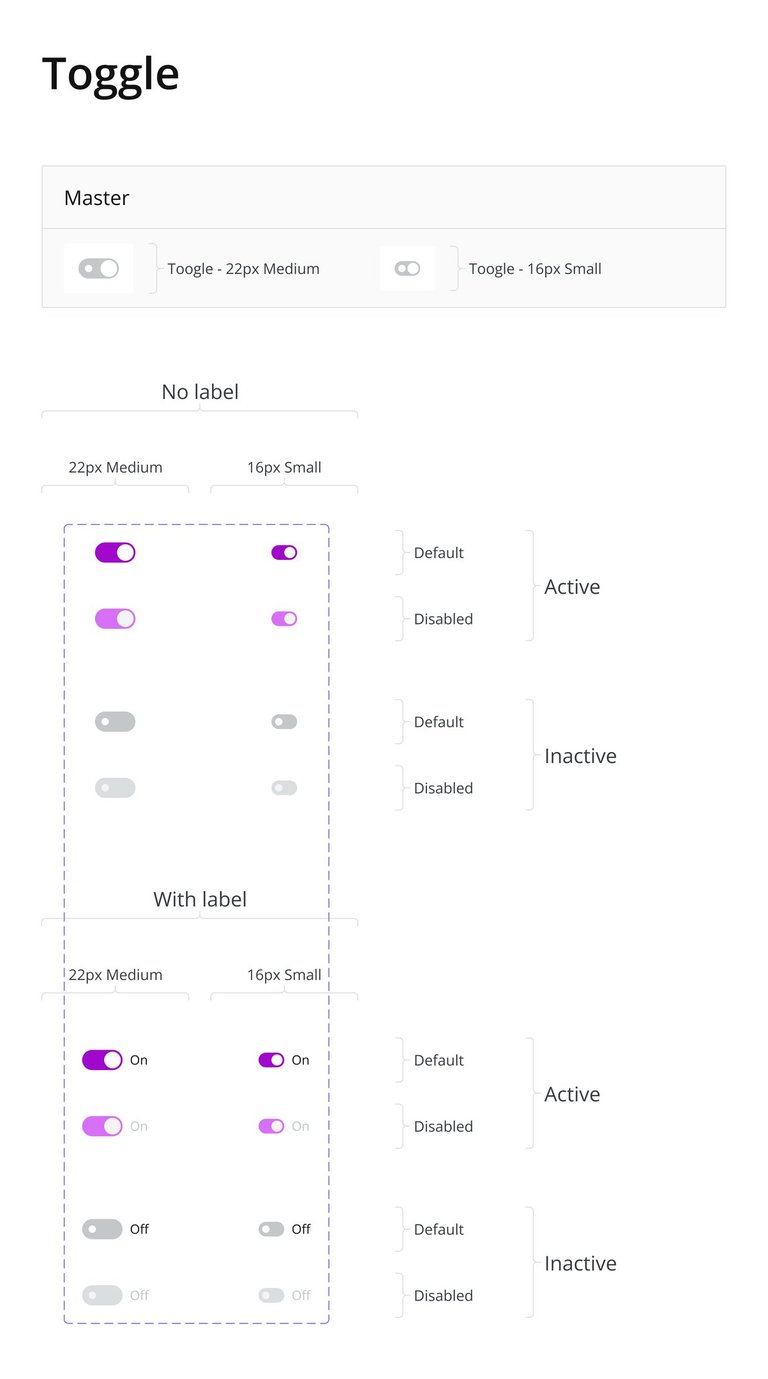Screen dimensions: 768x1379
Task: Turn off active default medium toggle without label
Action: coord(115,553)
